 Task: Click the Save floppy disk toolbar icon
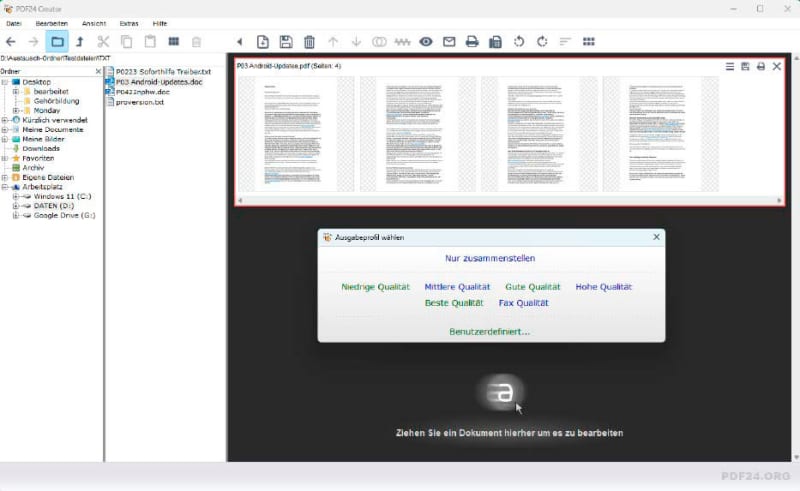pos(286,42)
